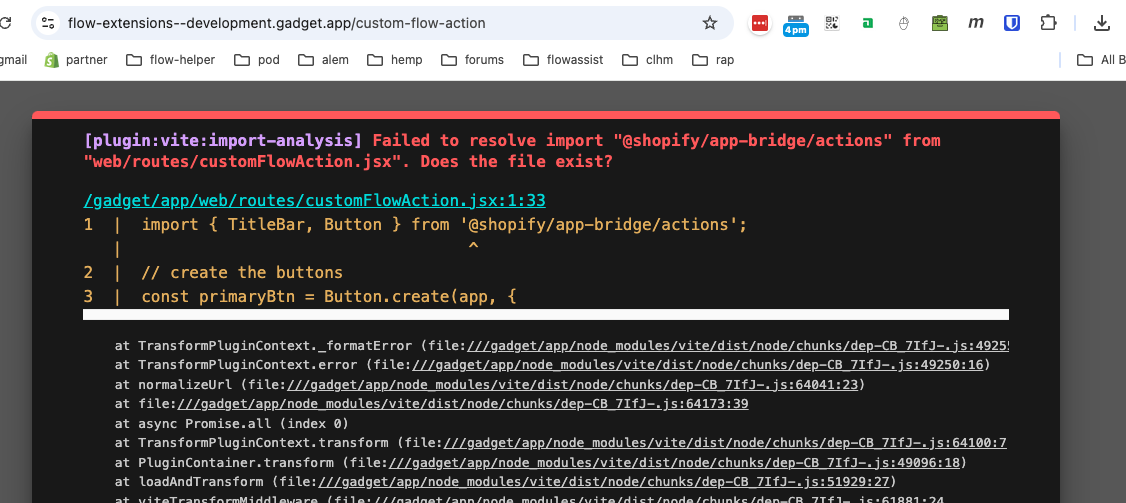1126x503 pixels.
Task: Open the flowassist bookmarks folder
Action: [562, 60]
